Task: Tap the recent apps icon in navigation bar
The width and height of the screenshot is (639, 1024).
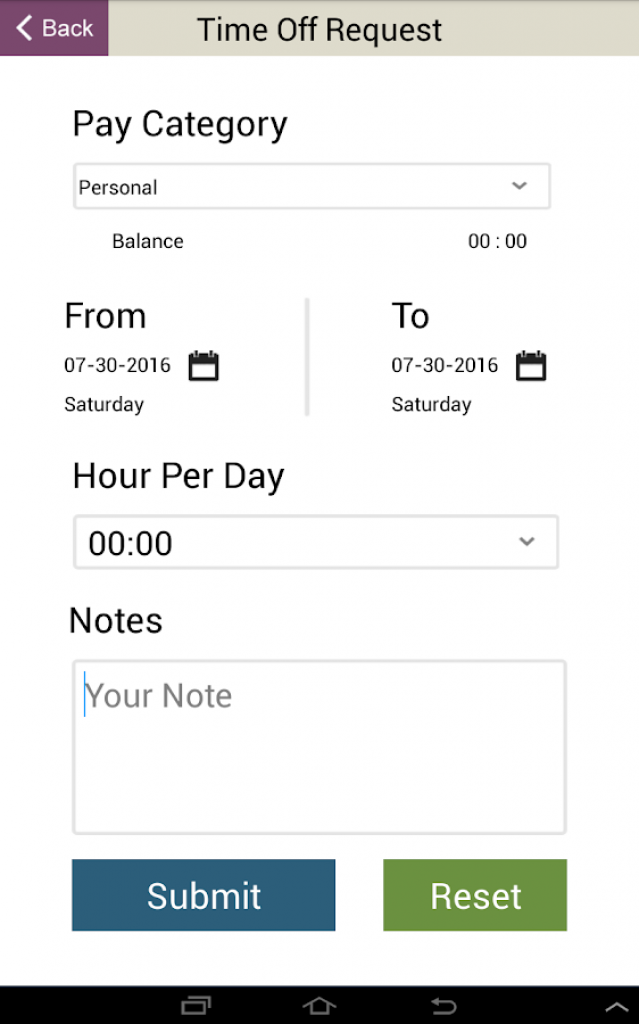Action: pyautogui.click(x=196, y=1005)
